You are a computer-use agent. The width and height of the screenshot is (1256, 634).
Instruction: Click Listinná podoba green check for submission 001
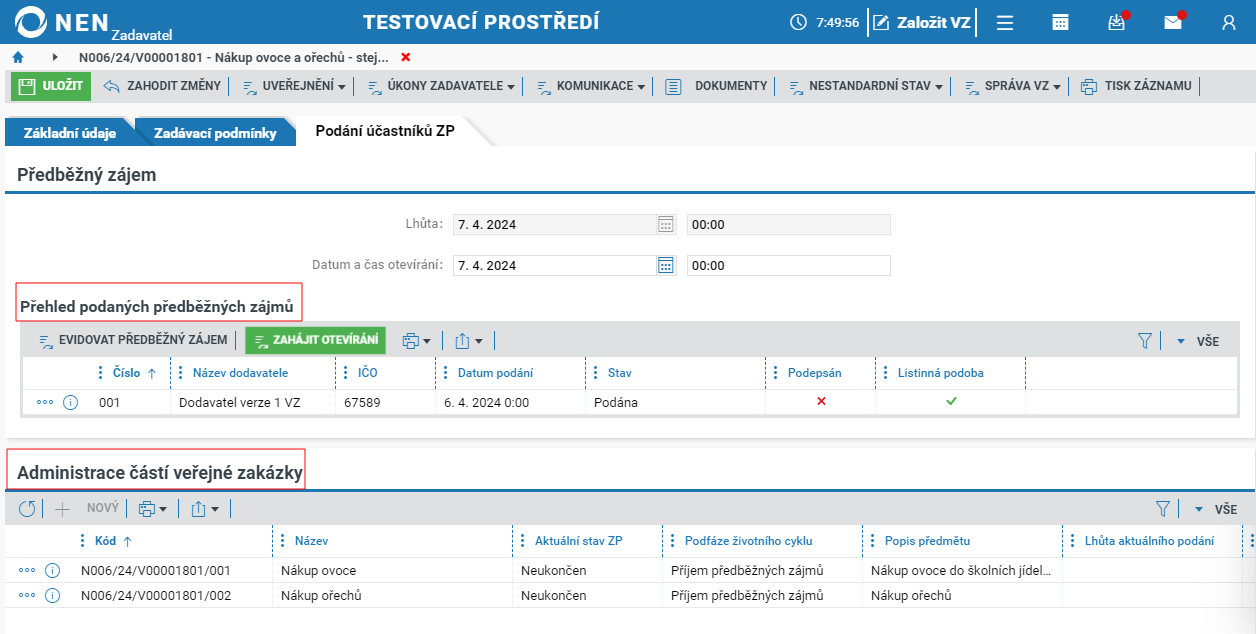pyautogui.click(x=952, y=401)
